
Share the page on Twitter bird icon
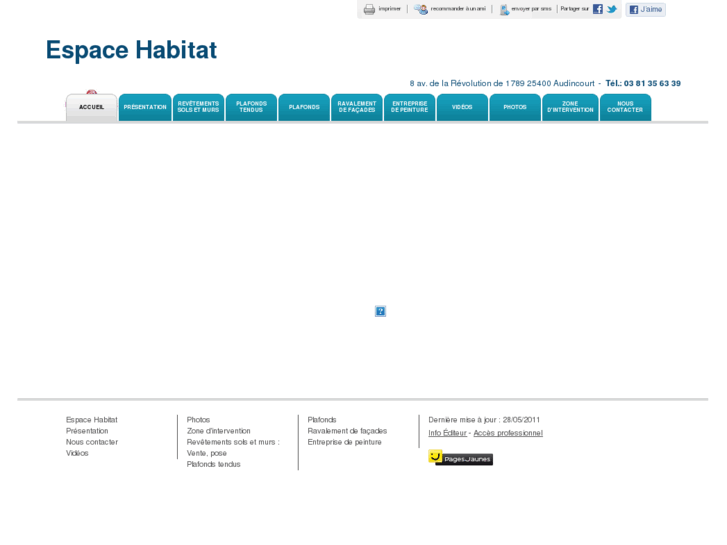(612, 9)
